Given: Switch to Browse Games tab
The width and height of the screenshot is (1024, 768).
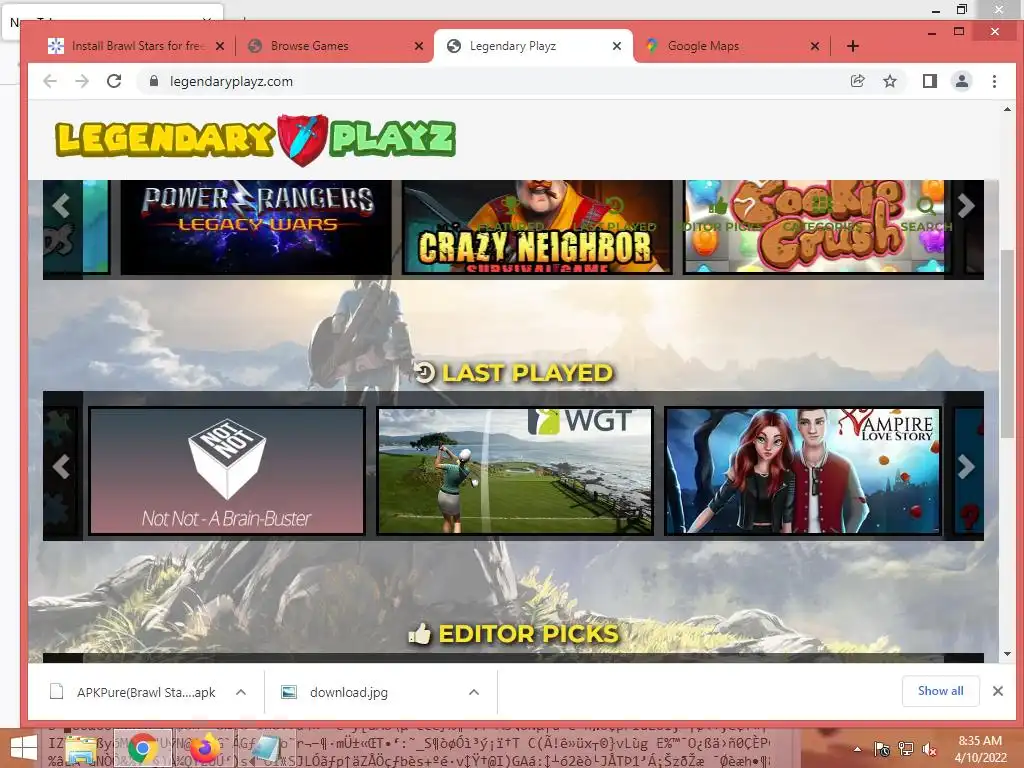Looking at the screenshot, I should point(310,46).
